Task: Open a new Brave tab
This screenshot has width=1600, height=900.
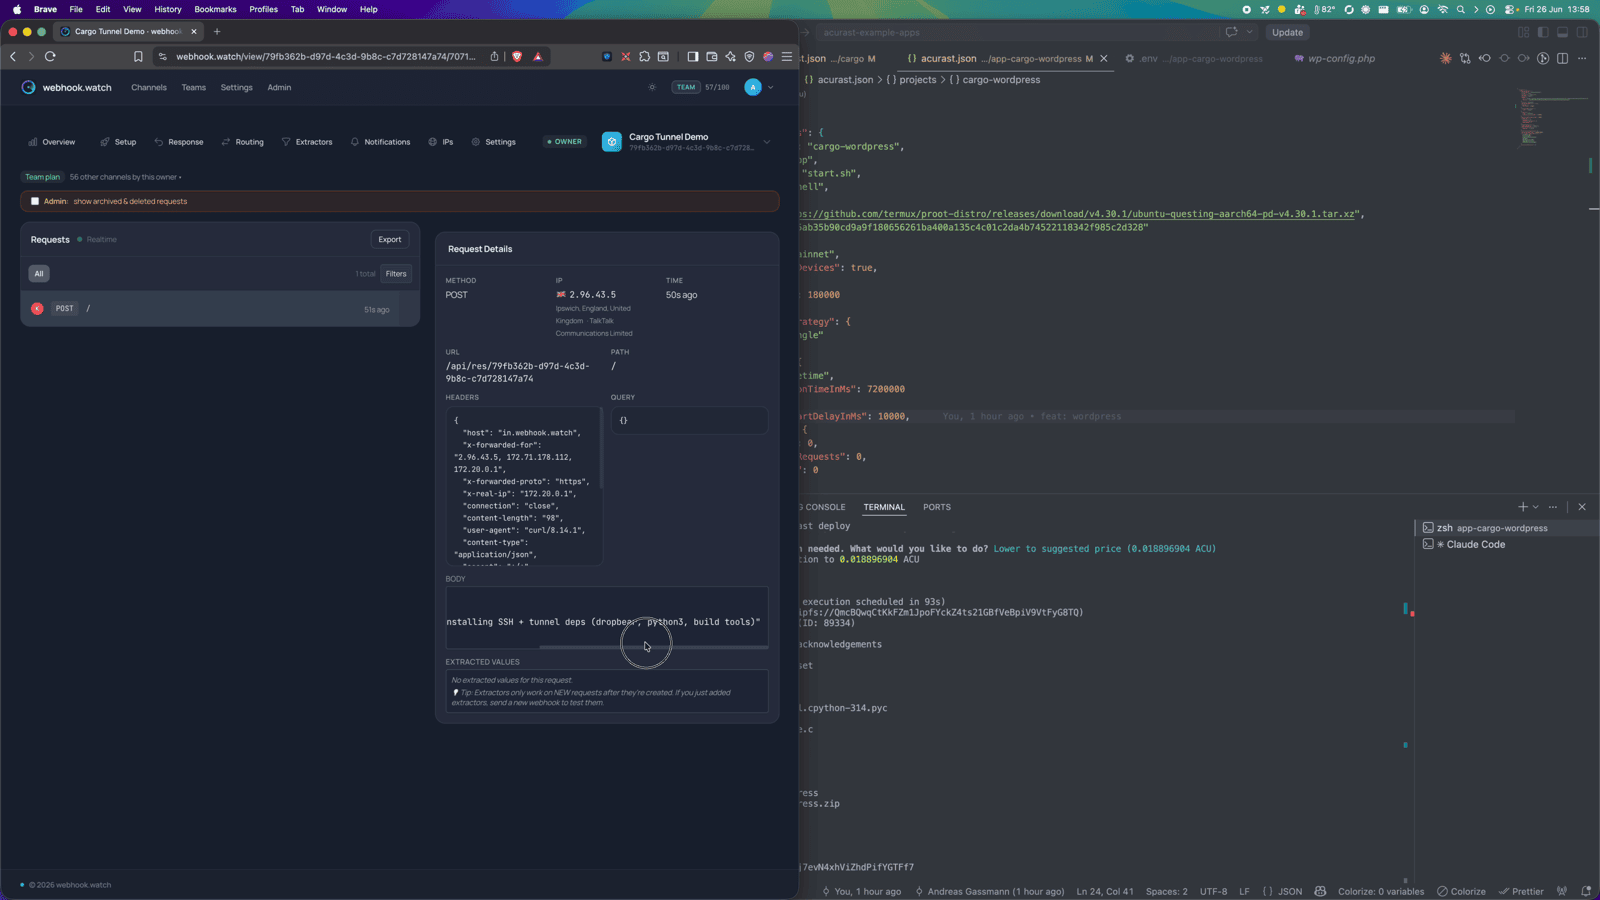Action: coord(217,31)
